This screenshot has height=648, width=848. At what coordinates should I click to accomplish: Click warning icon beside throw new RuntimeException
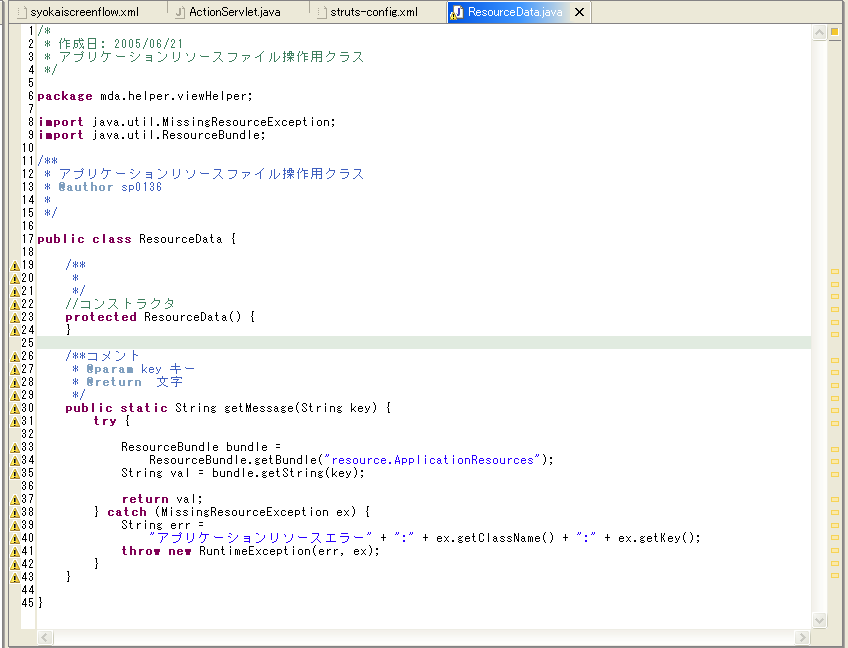[14, 551]
